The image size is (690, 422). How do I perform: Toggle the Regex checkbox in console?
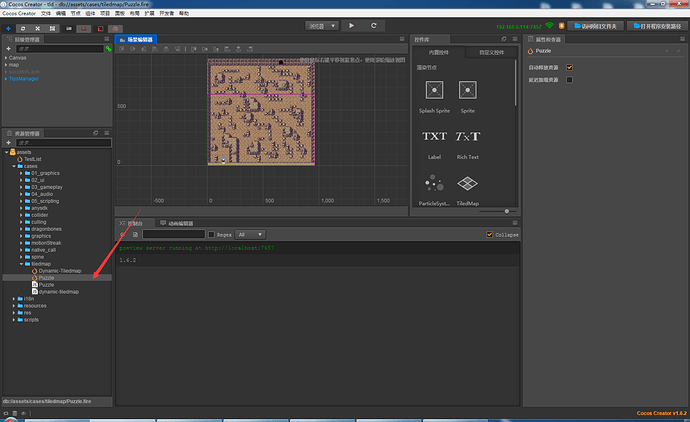pos(211,234)
